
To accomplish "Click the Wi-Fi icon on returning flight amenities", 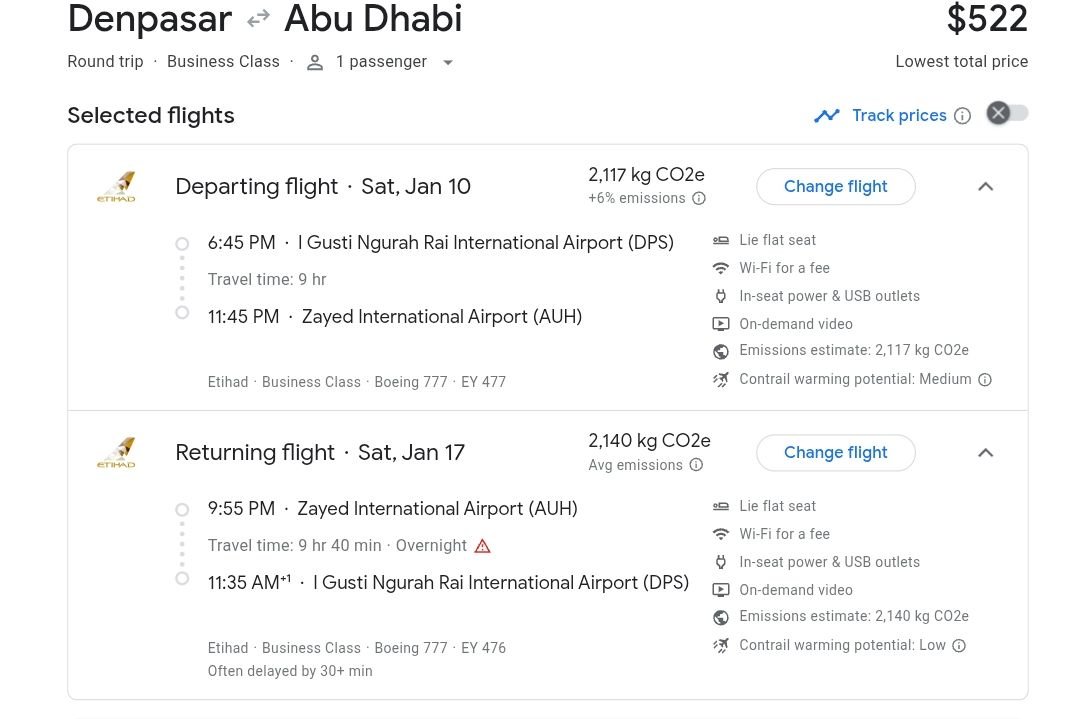I will click(x=720, y=534).
